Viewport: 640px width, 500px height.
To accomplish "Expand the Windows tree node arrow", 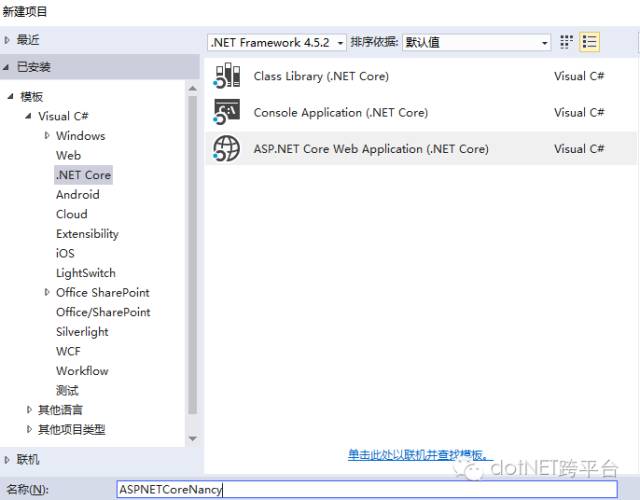I will [x=47, y=135].
